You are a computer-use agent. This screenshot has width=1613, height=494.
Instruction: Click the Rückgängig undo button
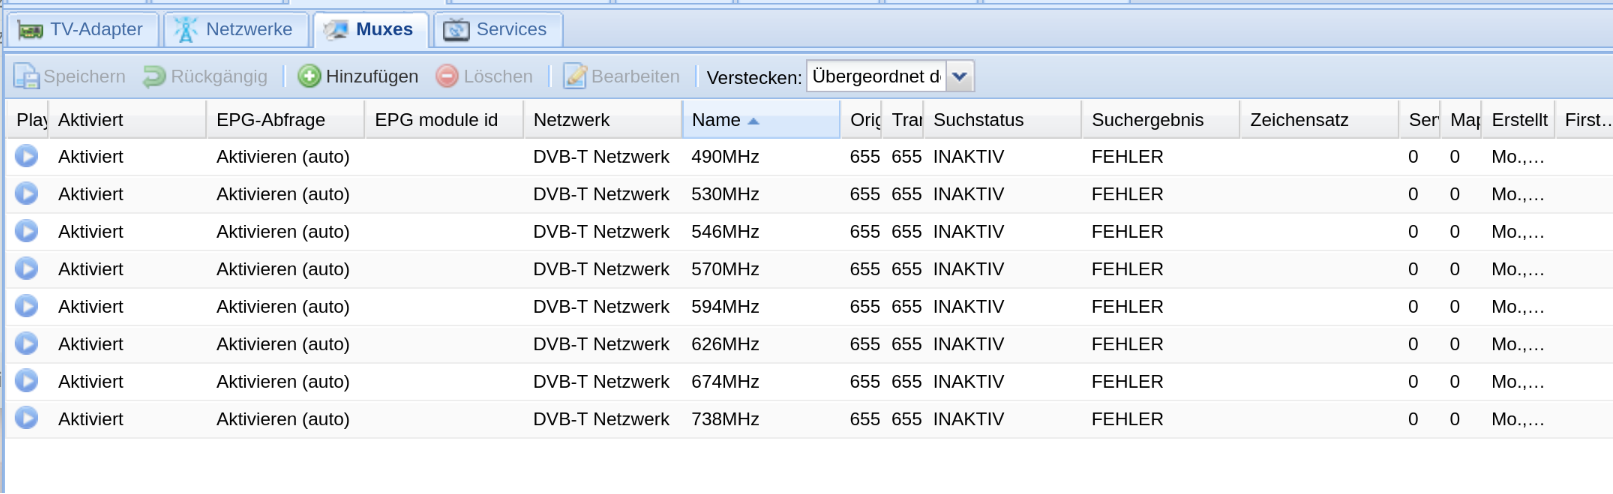pyautogui.click(x=205, y=76)
